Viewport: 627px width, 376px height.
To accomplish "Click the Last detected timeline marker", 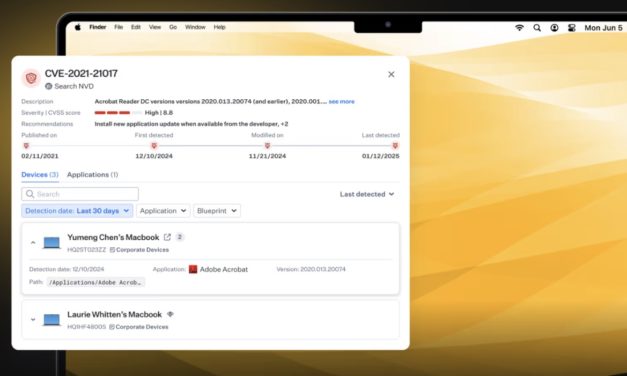I will [x=395, y=146].
